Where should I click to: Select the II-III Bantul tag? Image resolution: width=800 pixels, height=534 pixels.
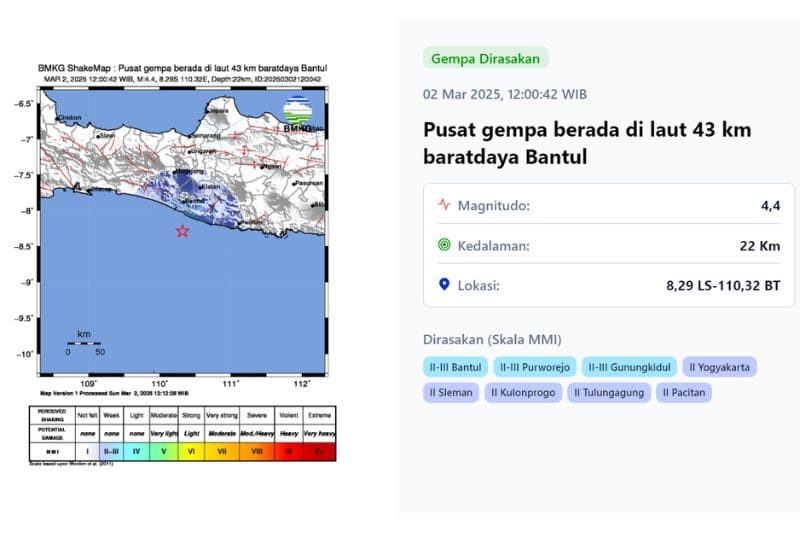455,367
